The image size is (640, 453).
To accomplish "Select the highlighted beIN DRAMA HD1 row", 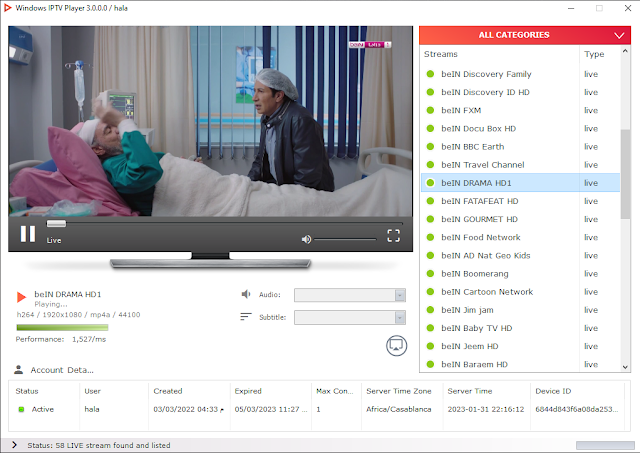I will pos(520,183).
